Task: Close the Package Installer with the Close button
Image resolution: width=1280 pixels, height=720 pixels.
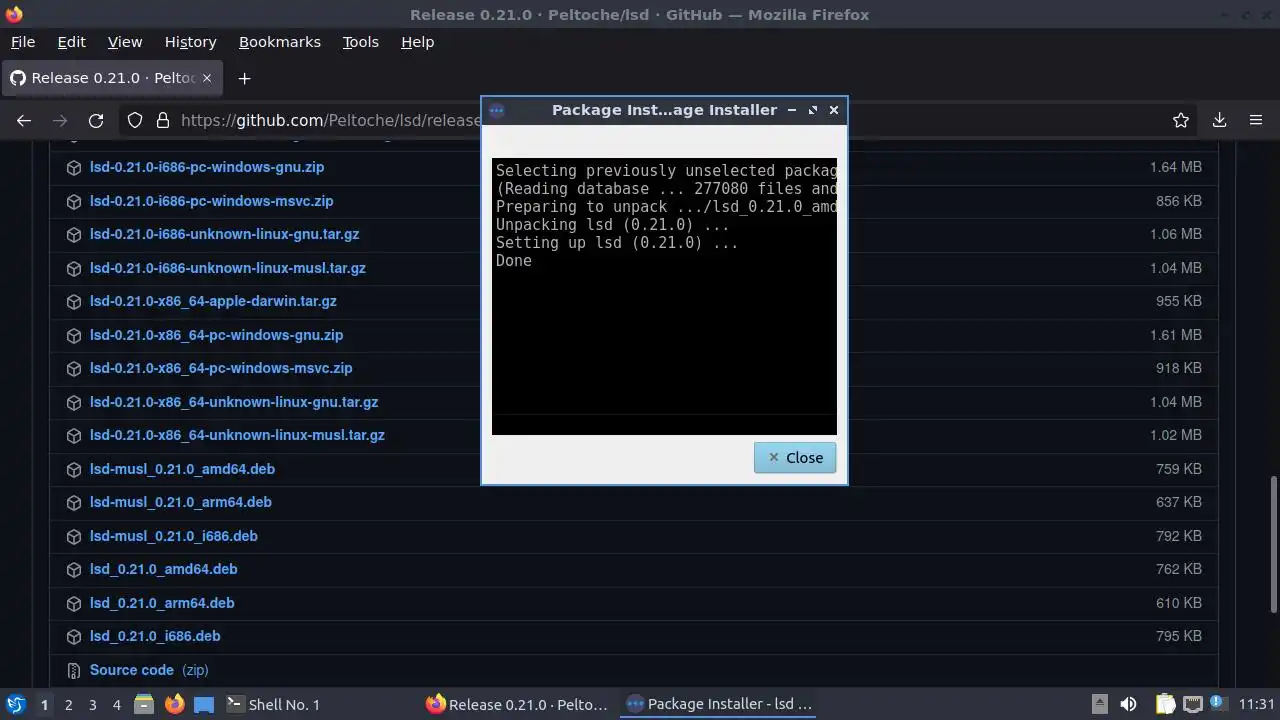Action: coord(795,457)
